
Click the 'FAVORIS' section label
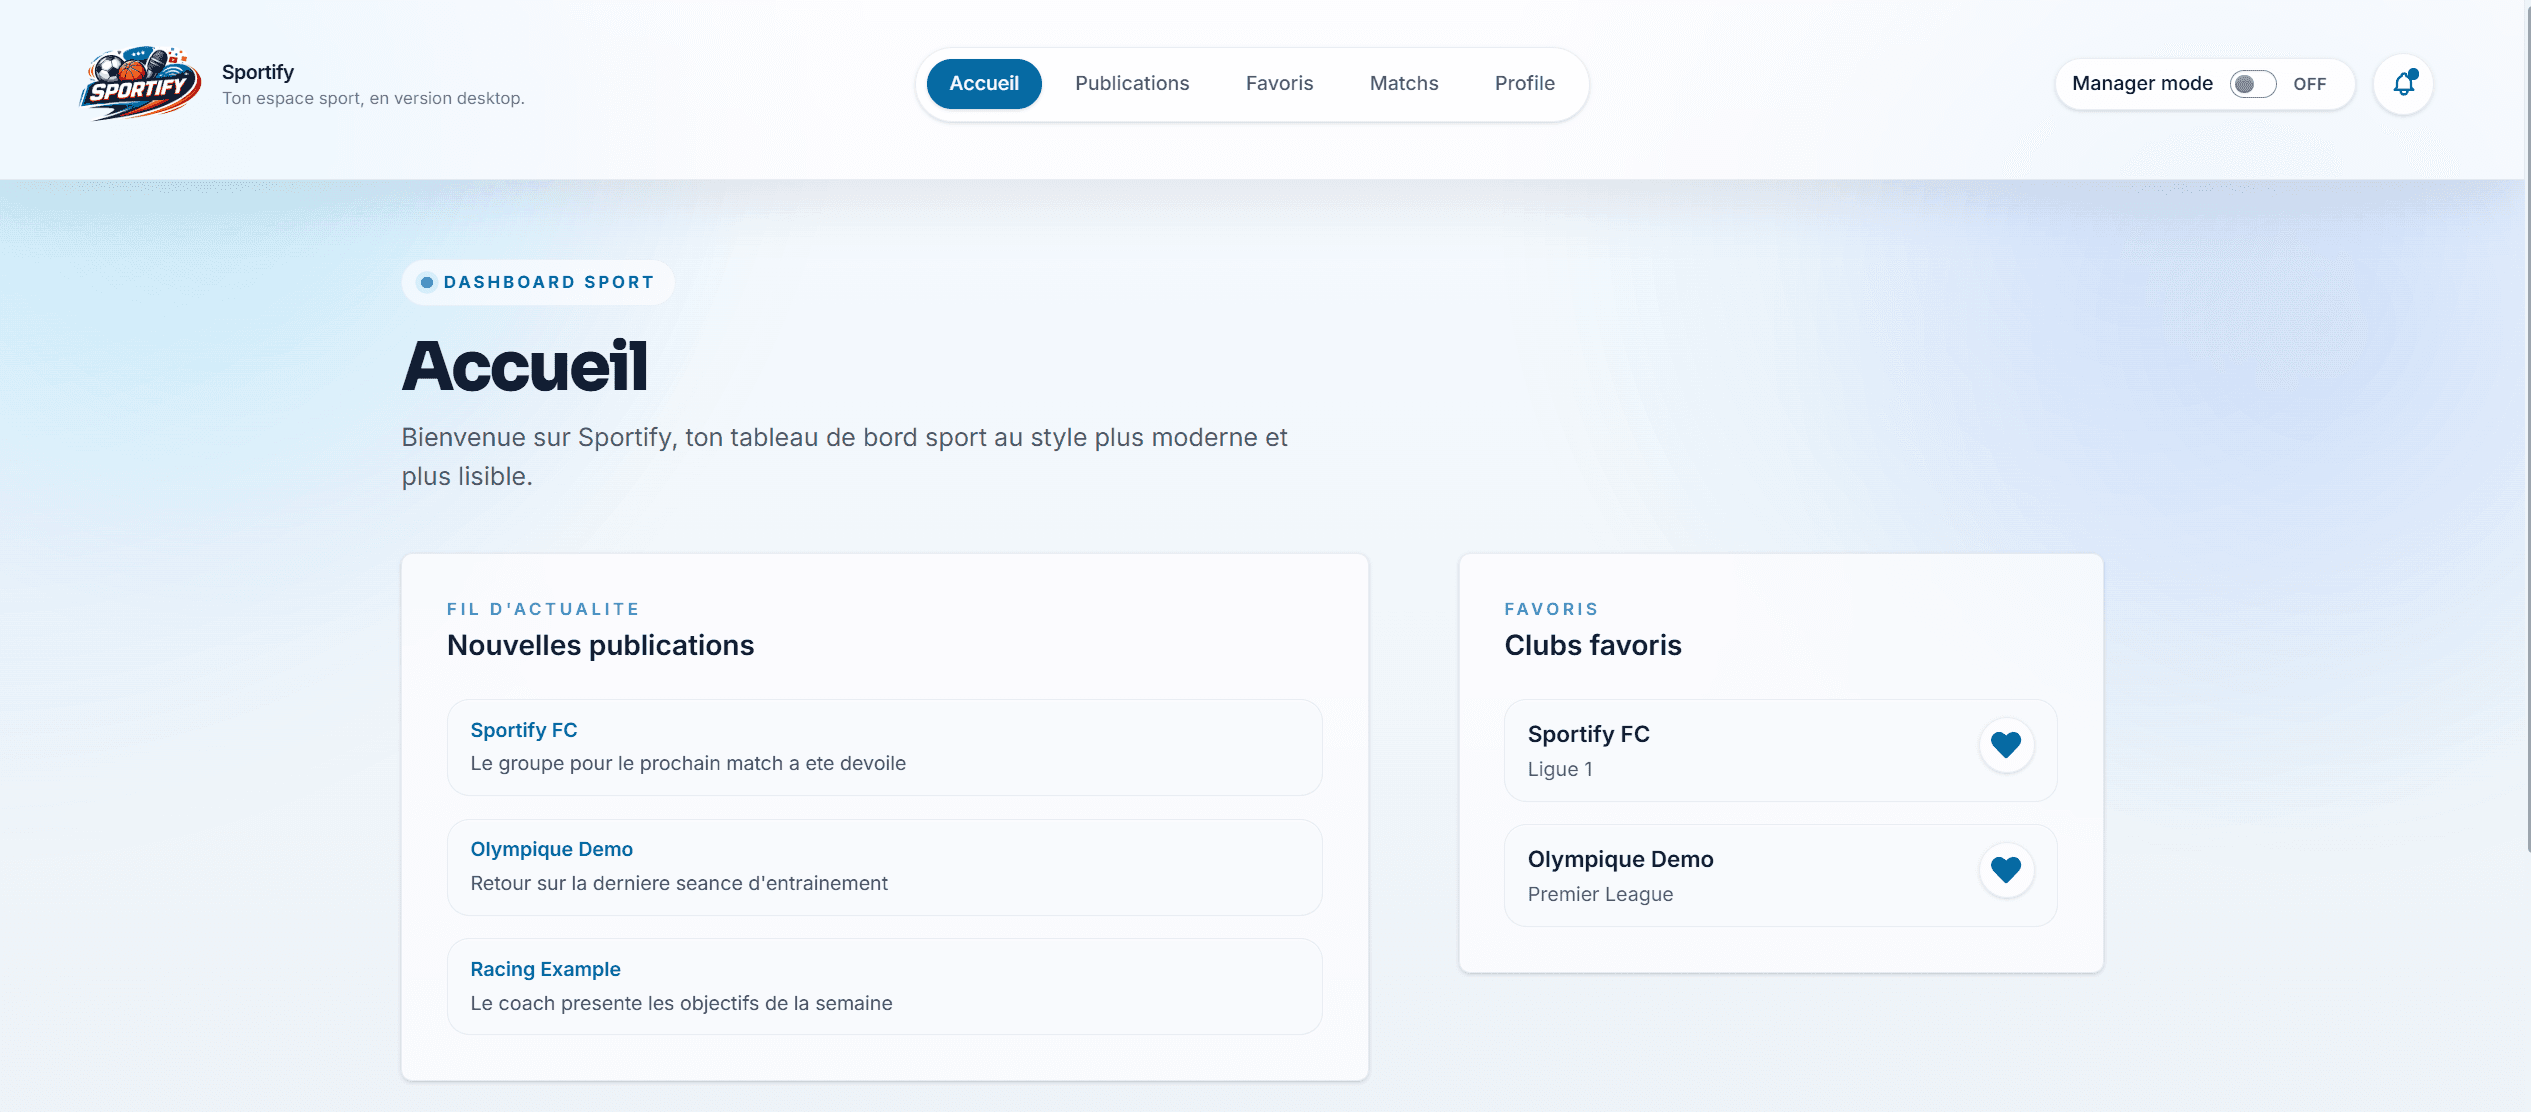[x=1552, y=609]
